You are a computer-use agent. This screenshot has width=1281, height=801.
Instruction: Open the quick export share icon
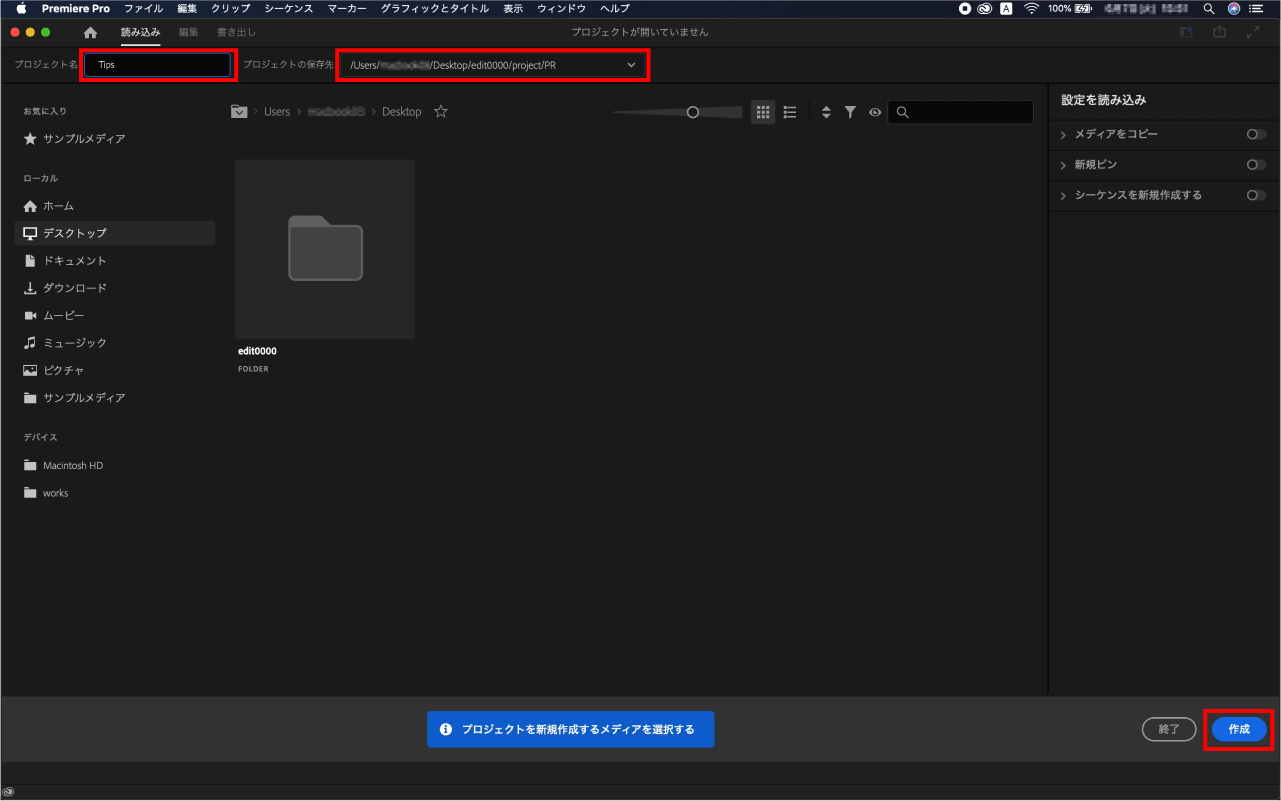[1219, 32]
